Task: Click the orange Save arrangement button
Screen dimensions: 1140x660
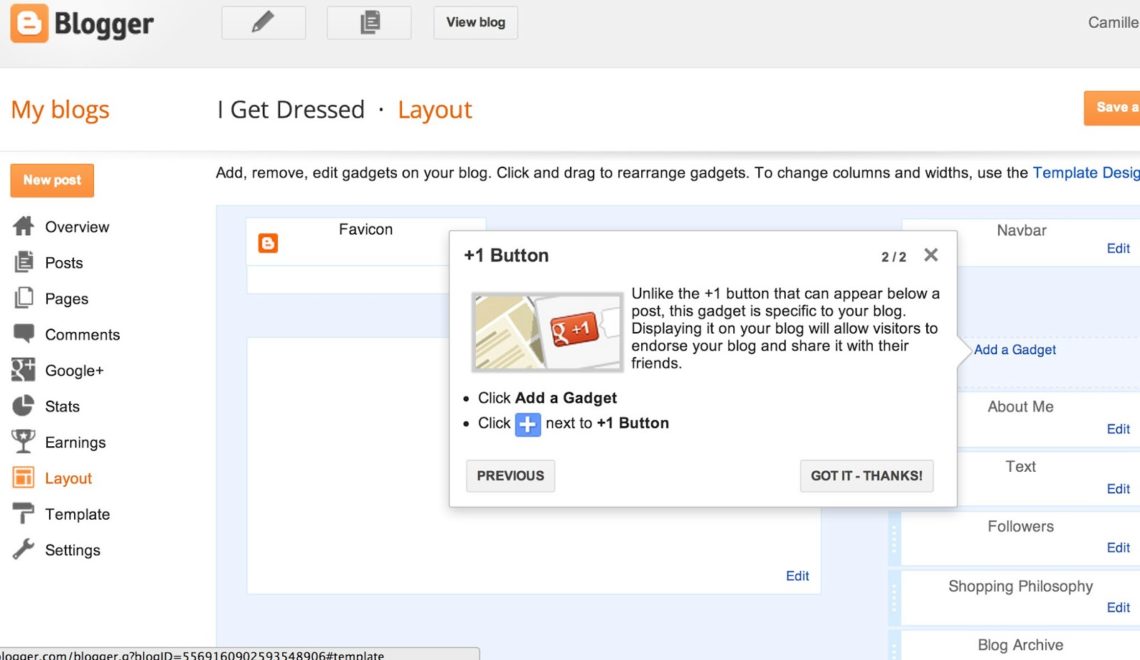Action: click(x=1112, y=108)
